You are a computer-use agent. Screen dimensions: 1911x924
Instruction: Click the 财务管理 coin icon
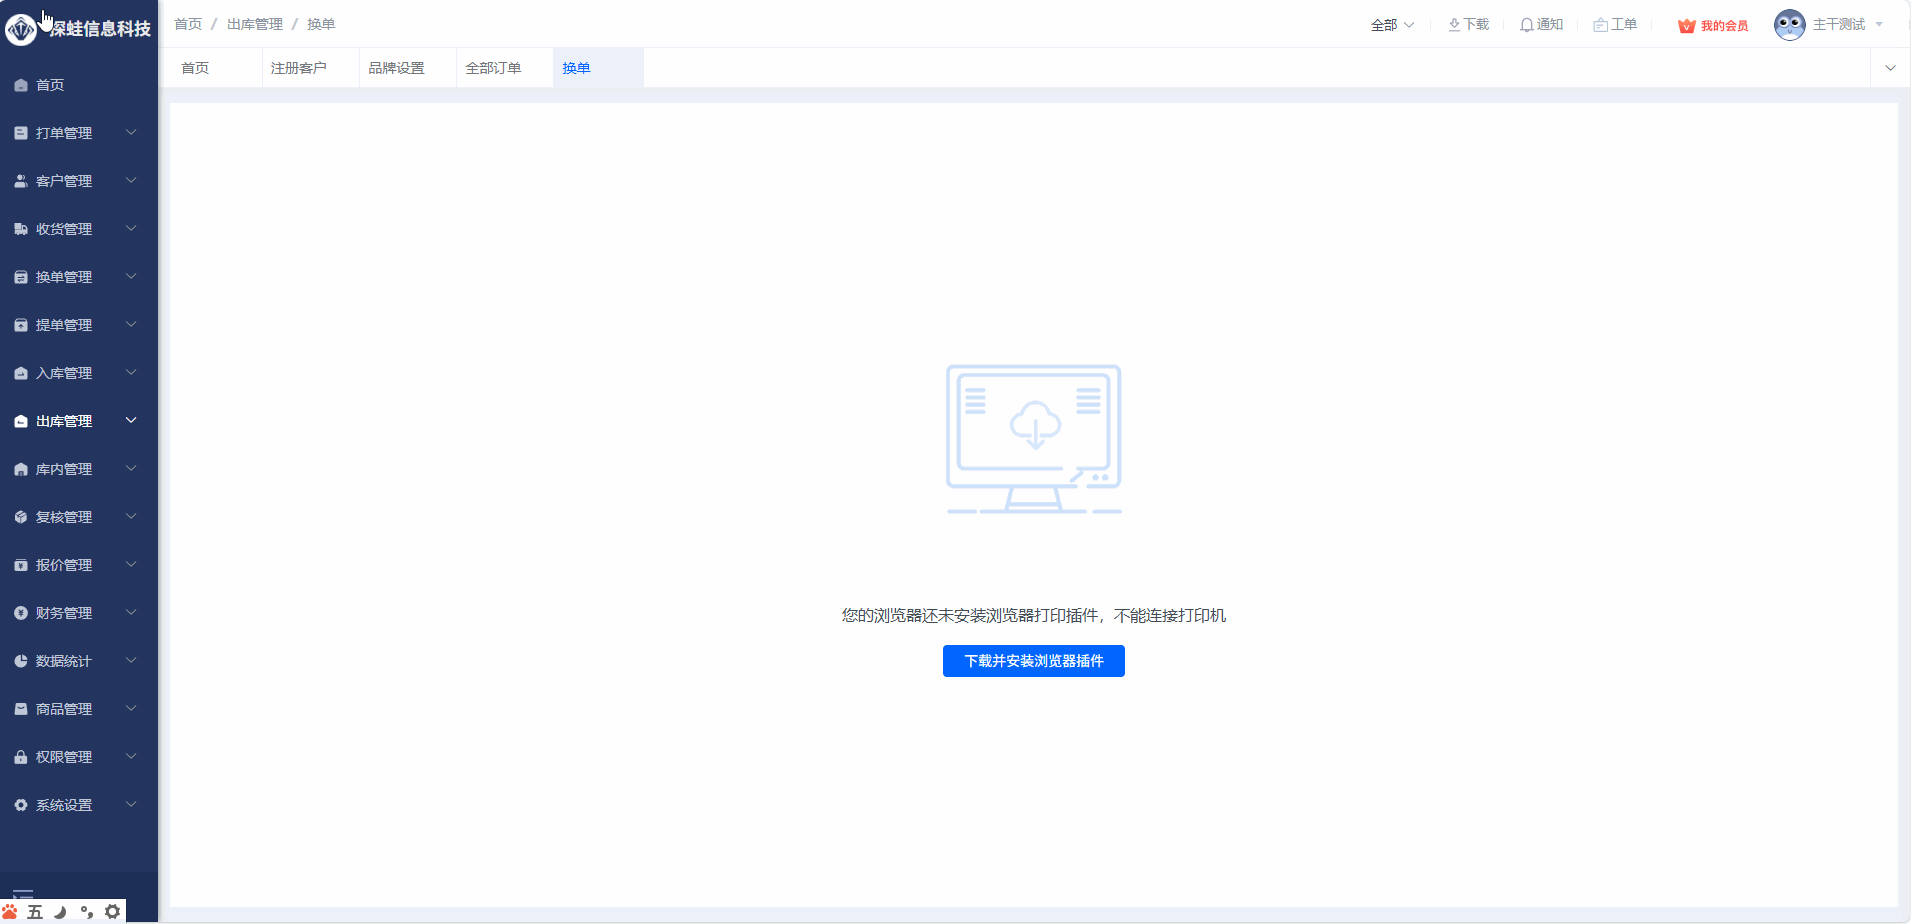coord(21,613)
